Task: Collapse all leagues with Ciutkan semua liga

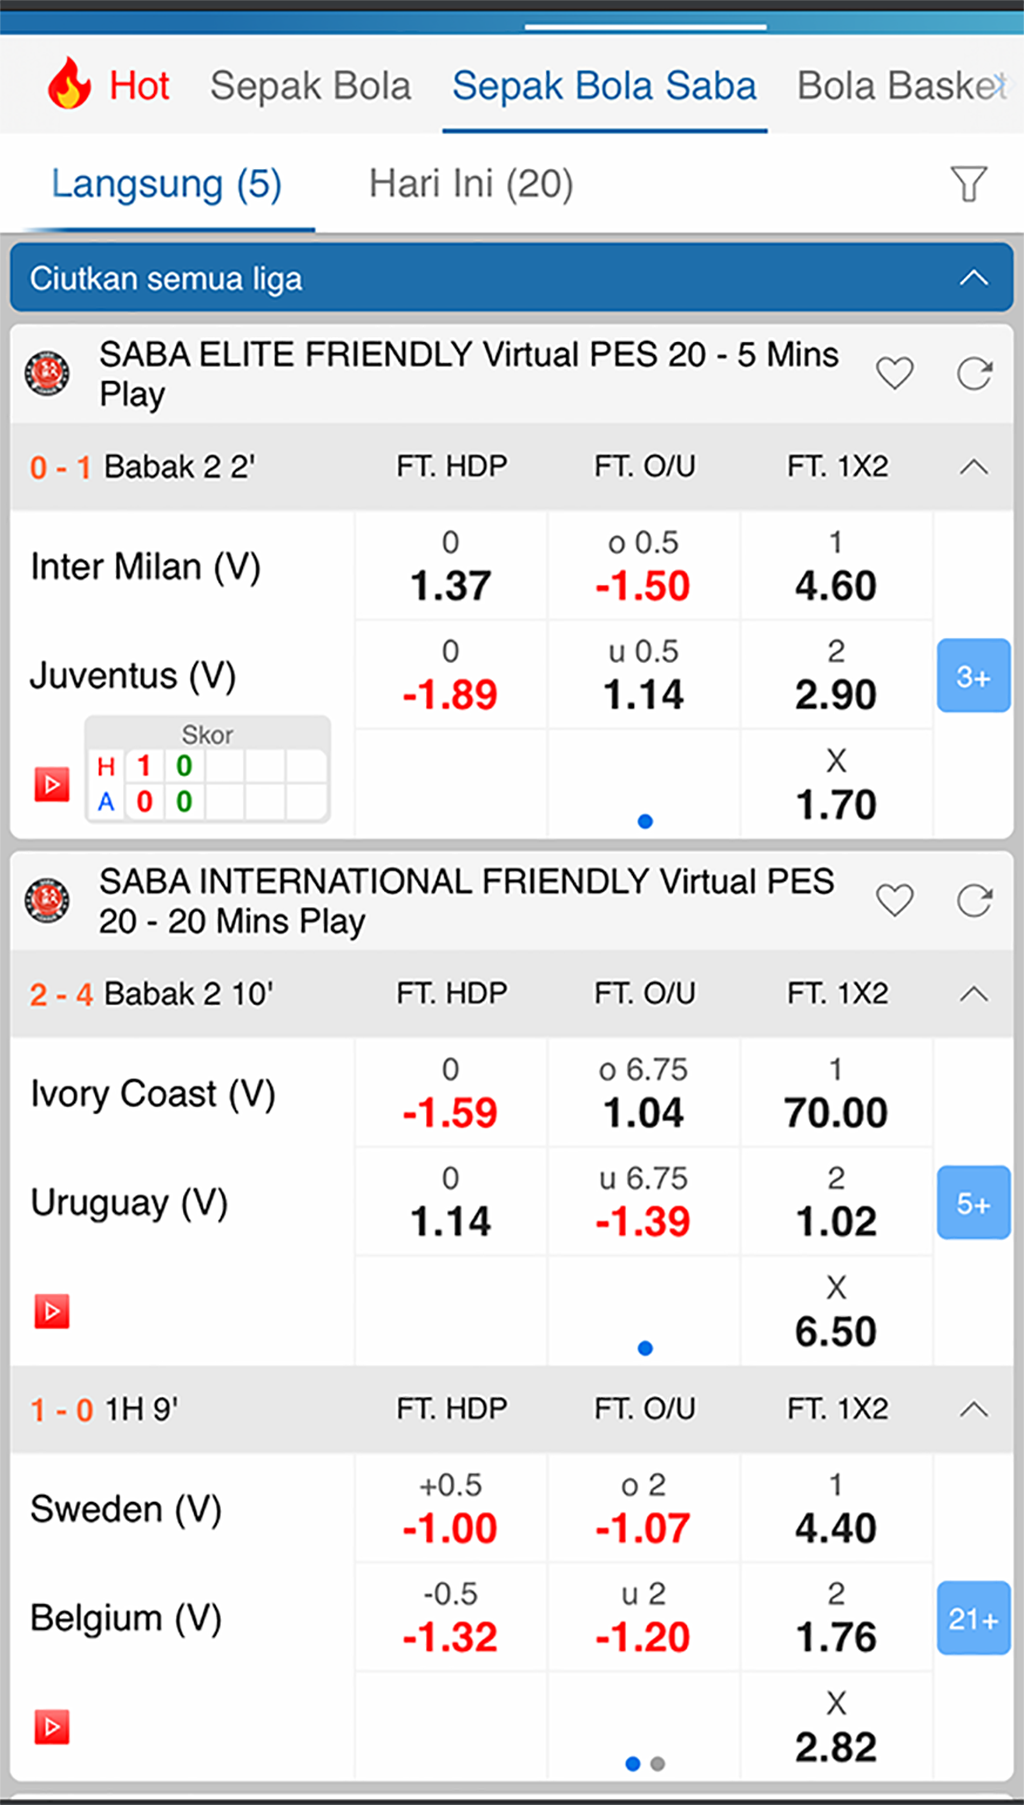Action: (511, 278)
